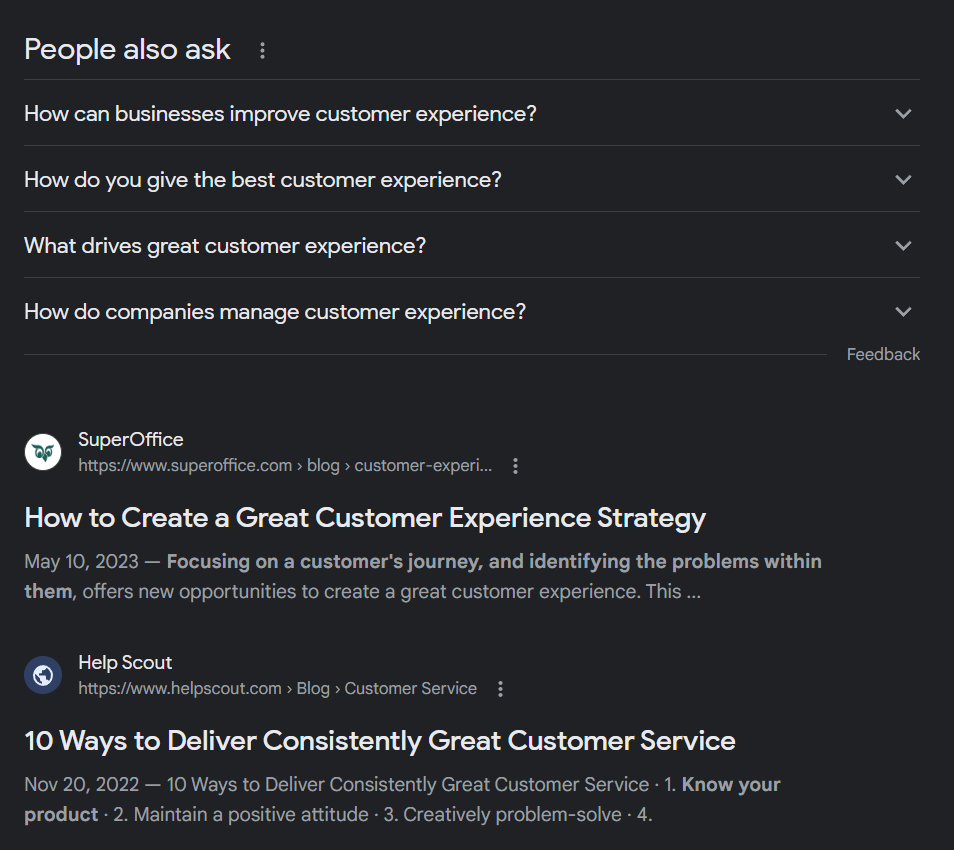Viewport: 954px width, 850px height.
Task: Click the 'How can businesses improve customer experience?' question text
Action: pyautogui.click(x=280, y=114)
